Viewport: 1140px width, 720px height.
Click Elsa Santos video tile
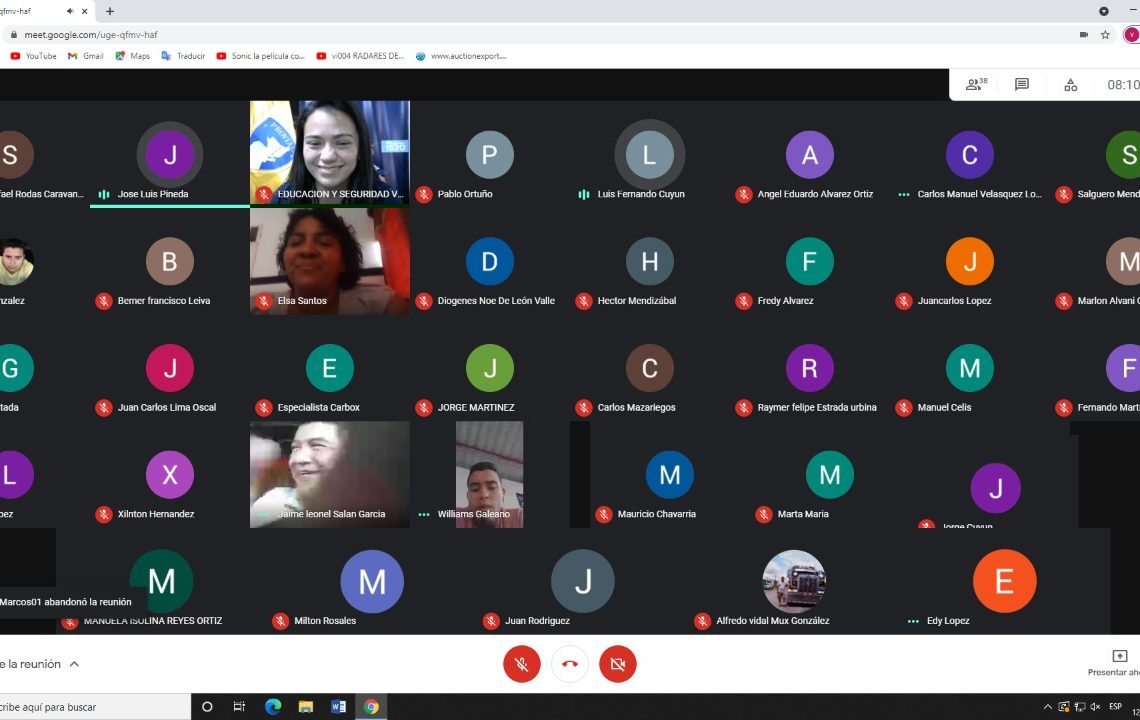[330, 260]
